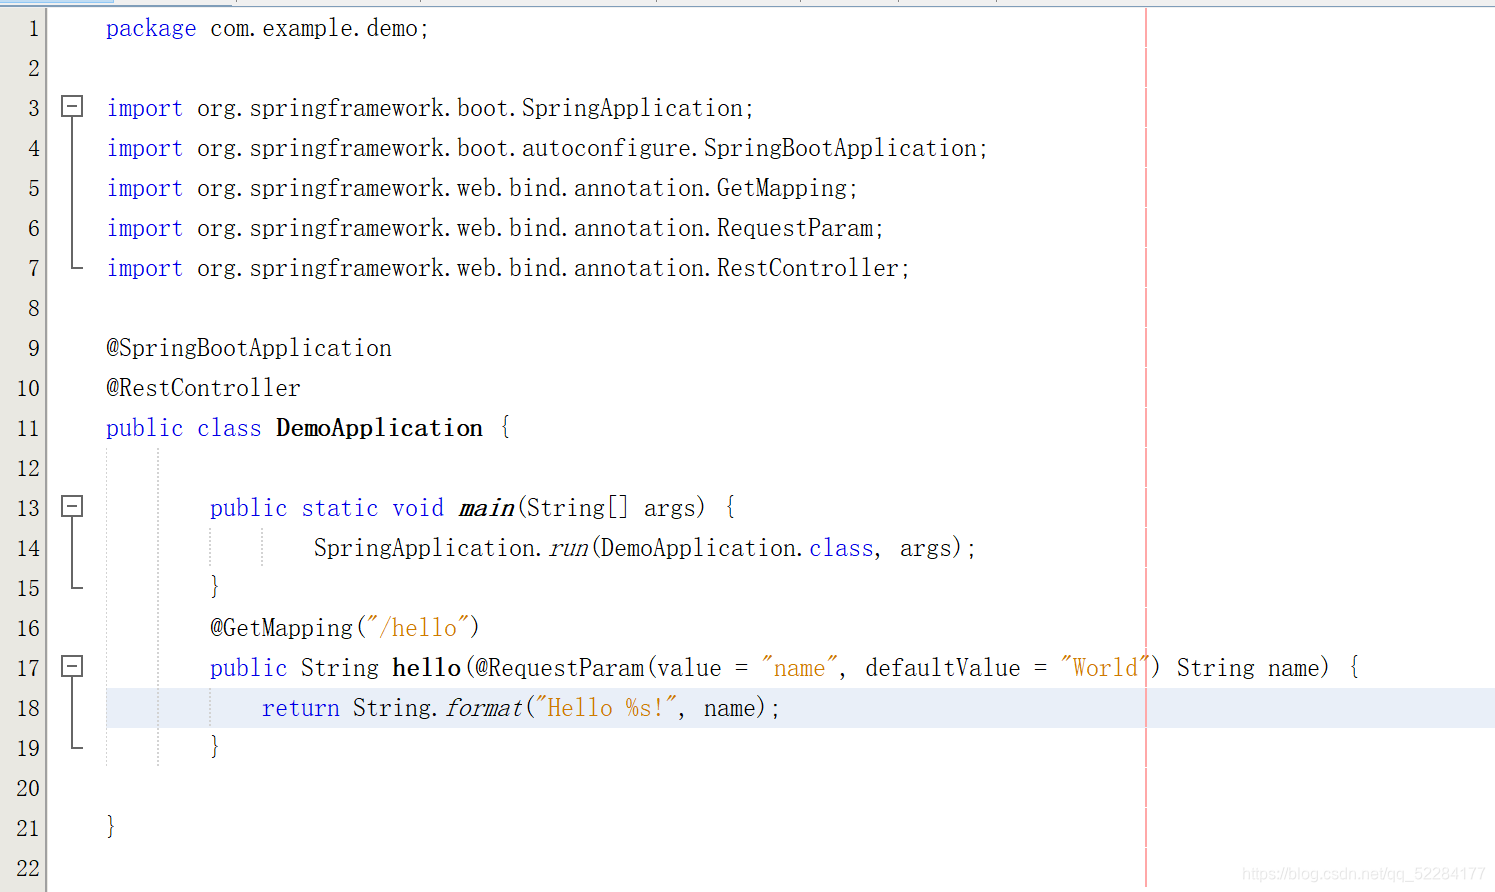This screenshot has width=1495, height=892.
Task: Click the package keyword on line 1
Action: [x=151, y=29]
